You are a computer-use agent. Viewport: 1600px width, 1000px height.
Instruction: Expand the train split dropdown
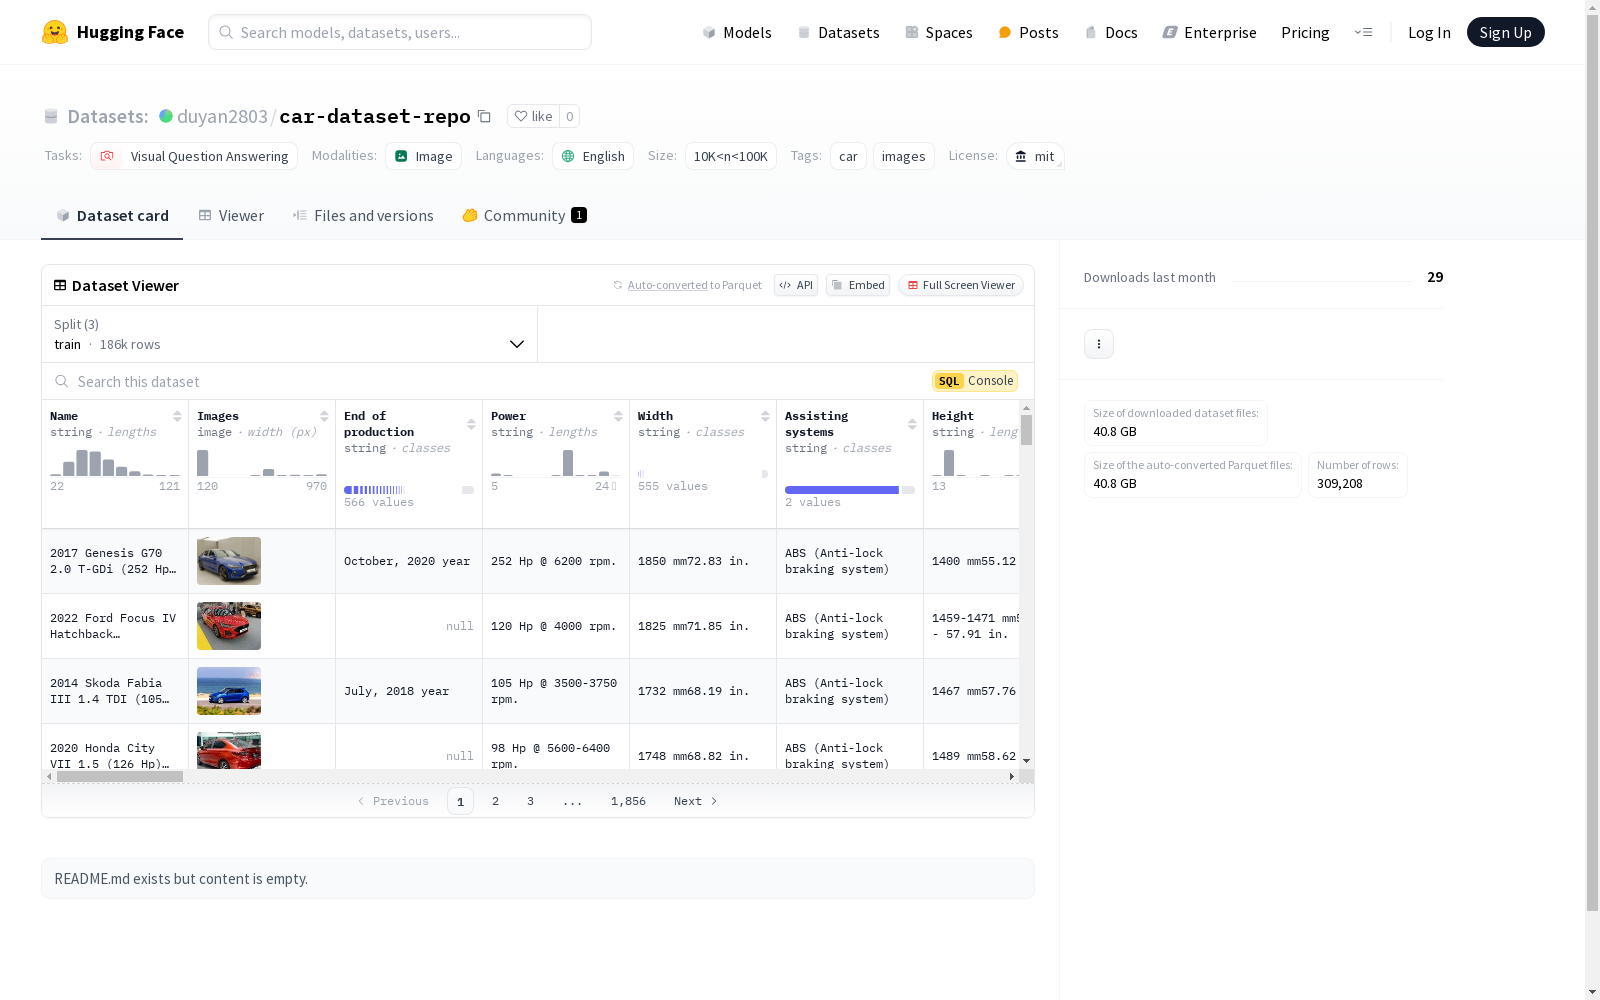coord(290,334)
